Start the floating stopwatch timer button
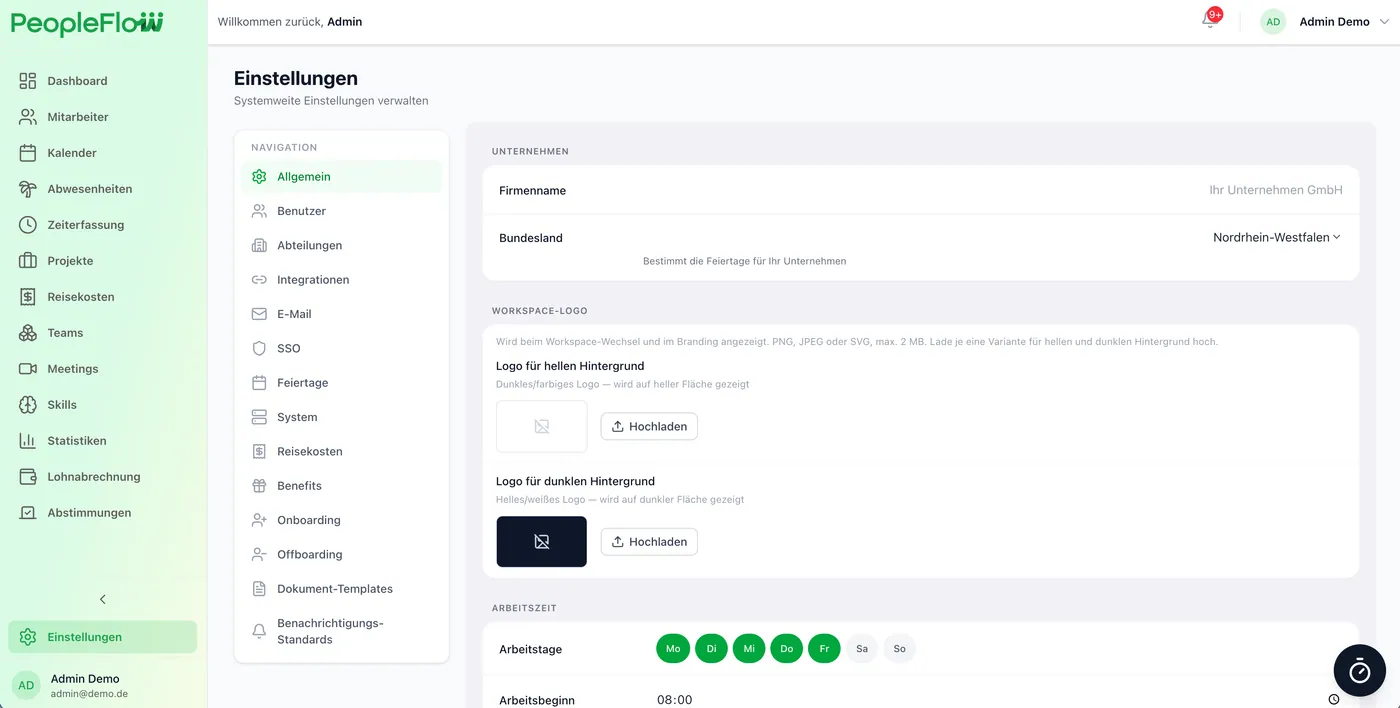1400x708 pixels. 1360,671
